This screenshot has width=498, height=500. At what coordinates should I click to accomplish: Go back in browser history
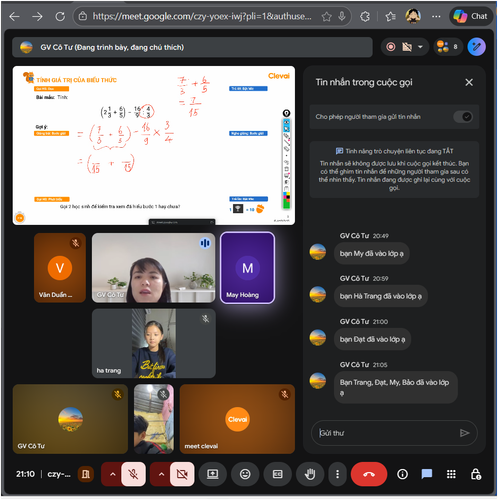15,16
